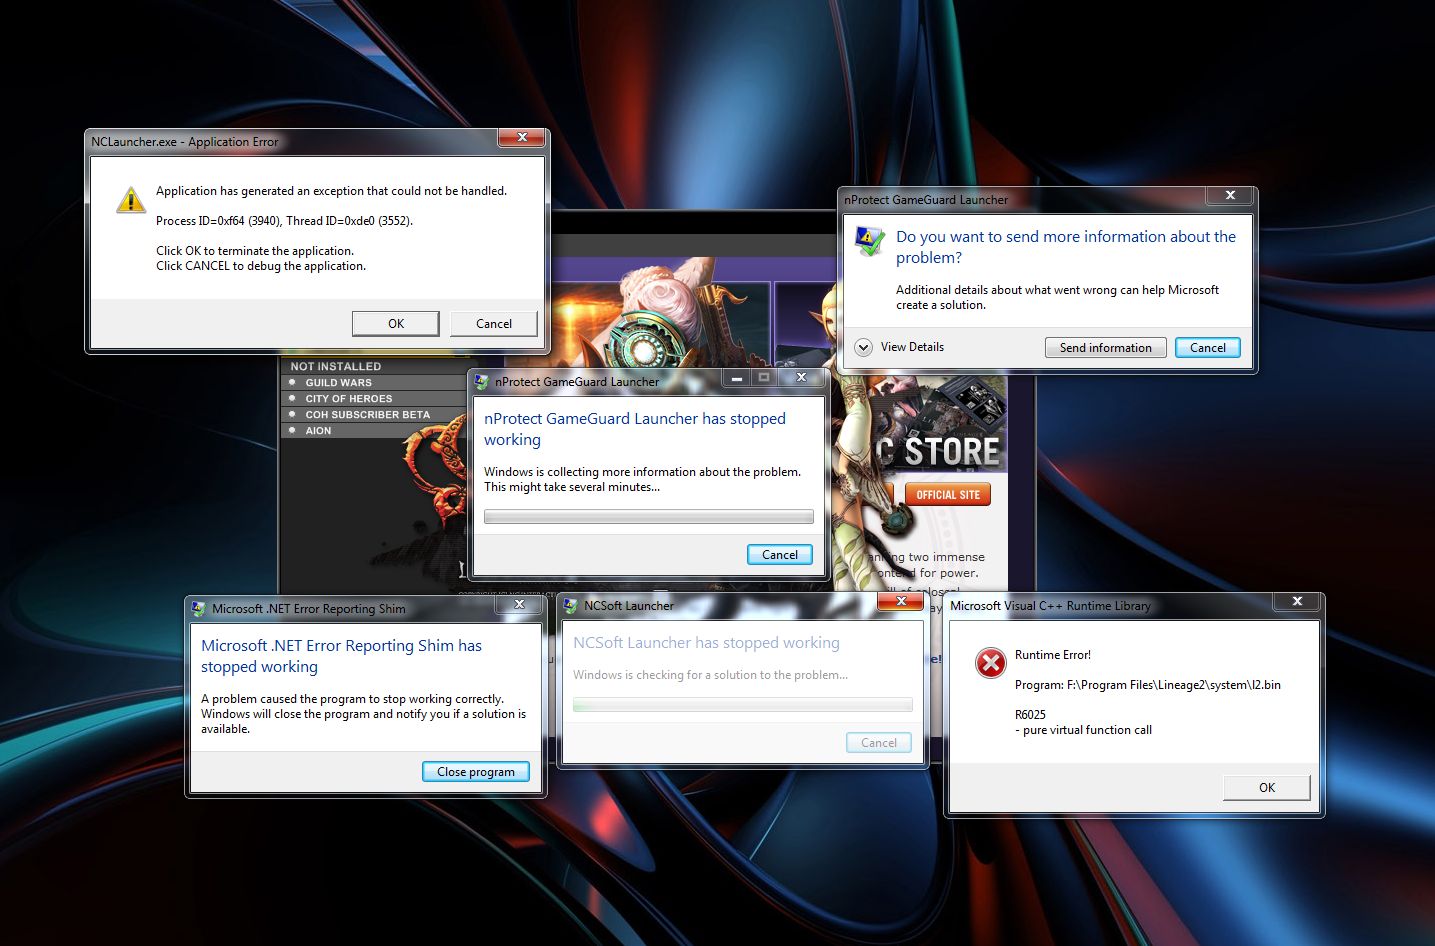1435x946 pixels.
Task: Click 'Program: F:\Program Files\Lineage2' path text
Action: tap(1147, 685)
